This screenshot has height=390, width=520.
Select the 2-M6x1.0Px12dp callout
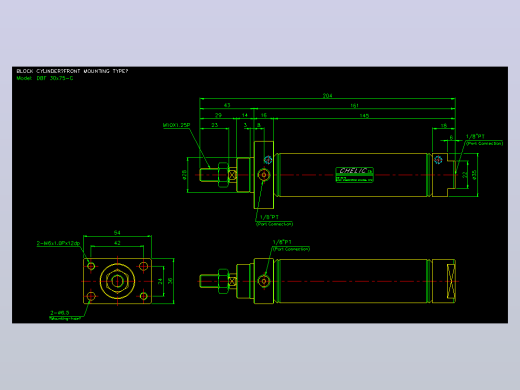pyautogui.click(x=58, y=243)
